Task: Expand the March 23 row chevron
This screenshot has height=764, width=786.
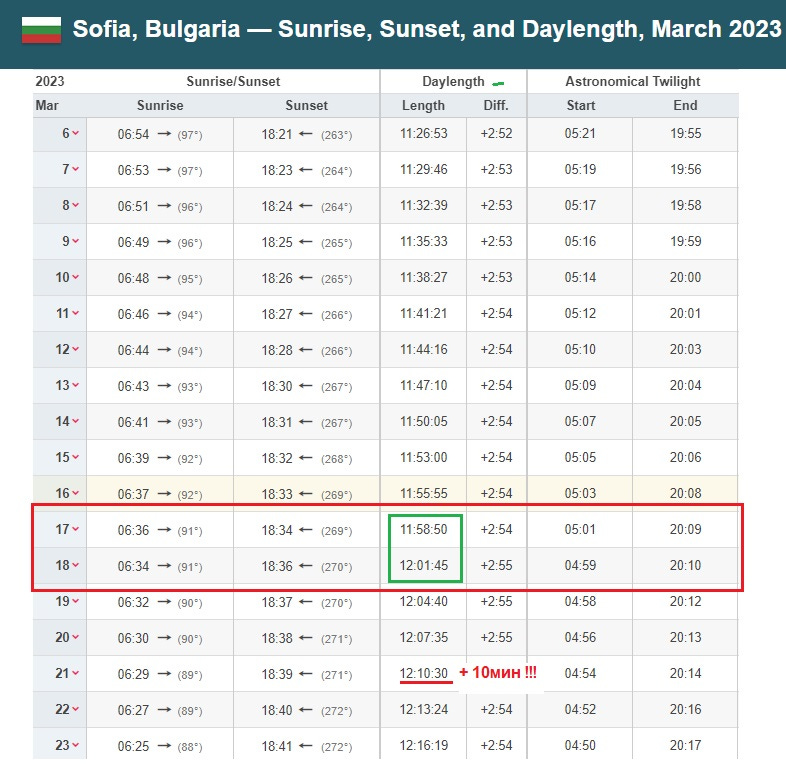Action: click(x=75, y=745)
